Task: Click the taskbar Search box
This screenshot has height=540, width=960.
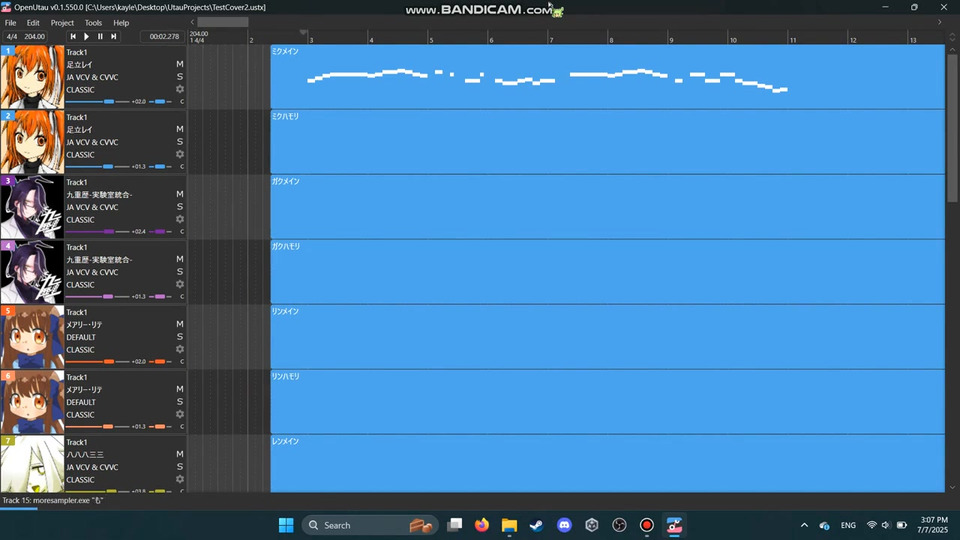Action: (370, 525)
